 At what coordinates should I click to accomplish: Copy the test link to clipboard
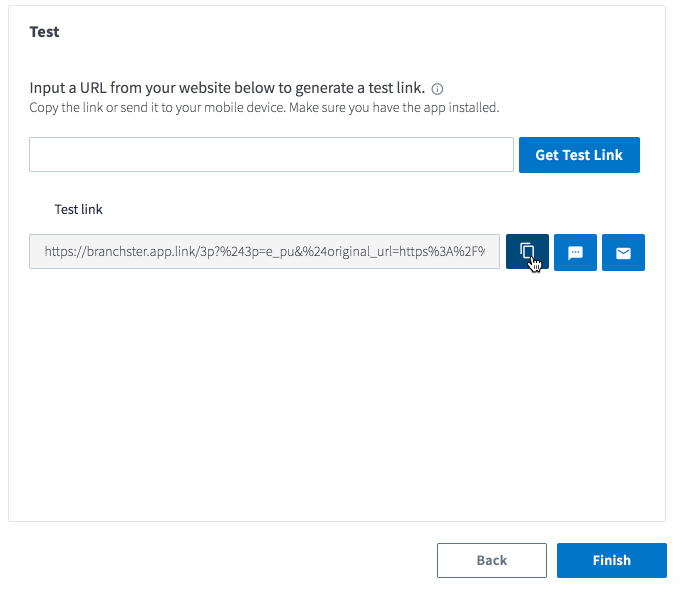[527, 252]
